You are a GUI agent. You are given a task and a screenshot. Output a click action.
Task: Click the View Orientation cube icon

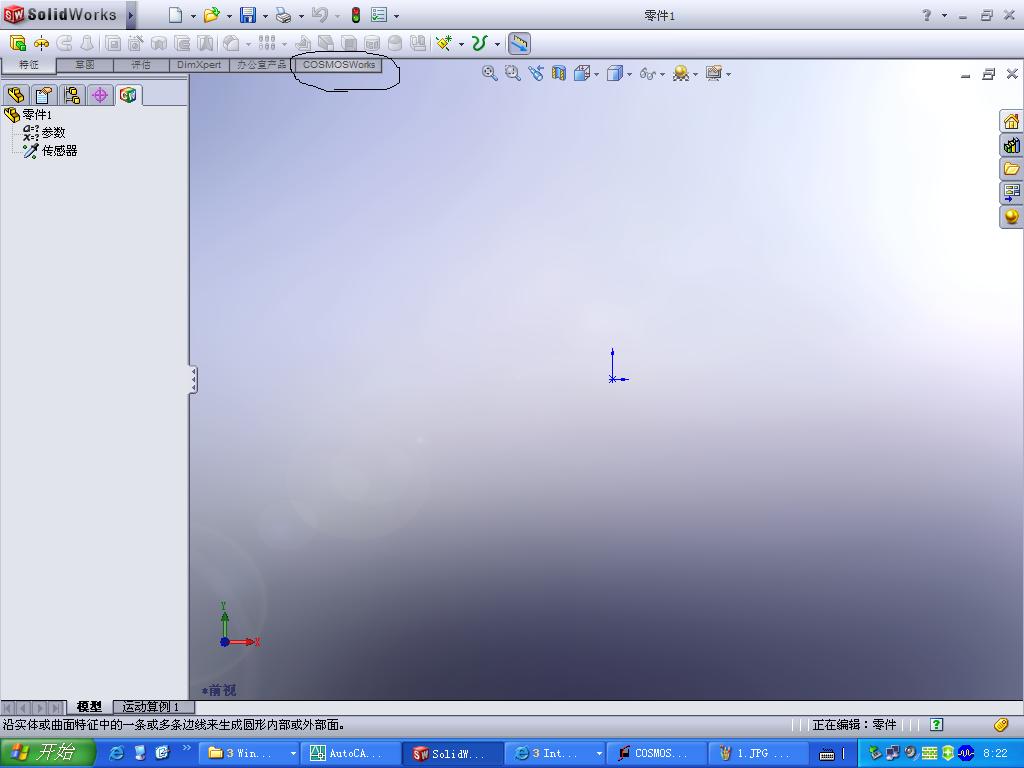pos(581,73)
